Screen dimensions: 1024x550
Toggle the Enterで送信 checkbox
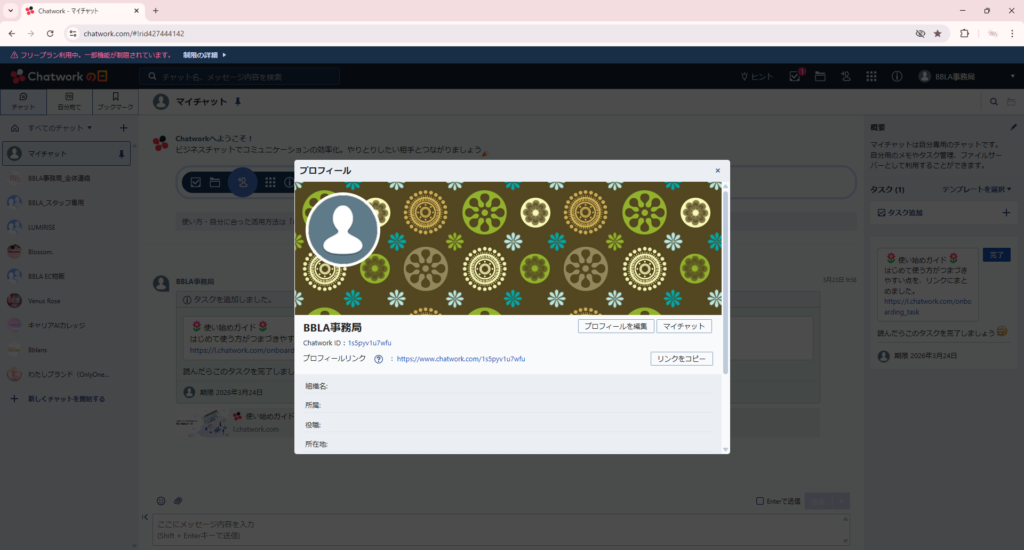point(760,501)
